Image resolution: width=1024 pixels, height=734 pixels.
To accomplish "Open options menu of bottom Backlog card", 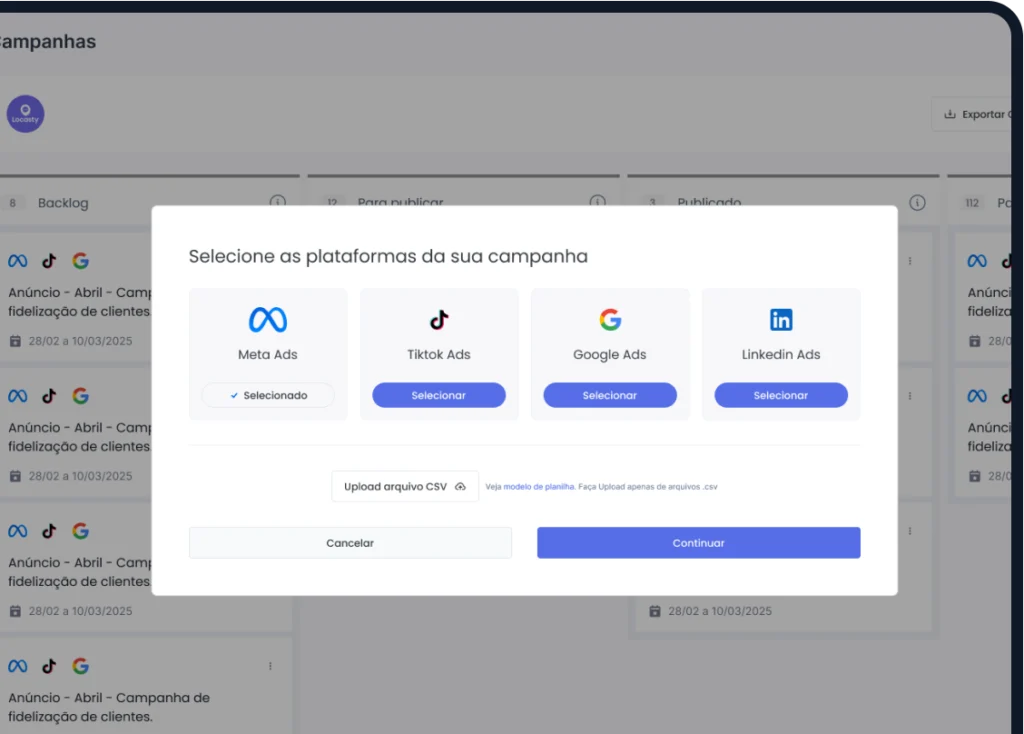I will (270, 666).
